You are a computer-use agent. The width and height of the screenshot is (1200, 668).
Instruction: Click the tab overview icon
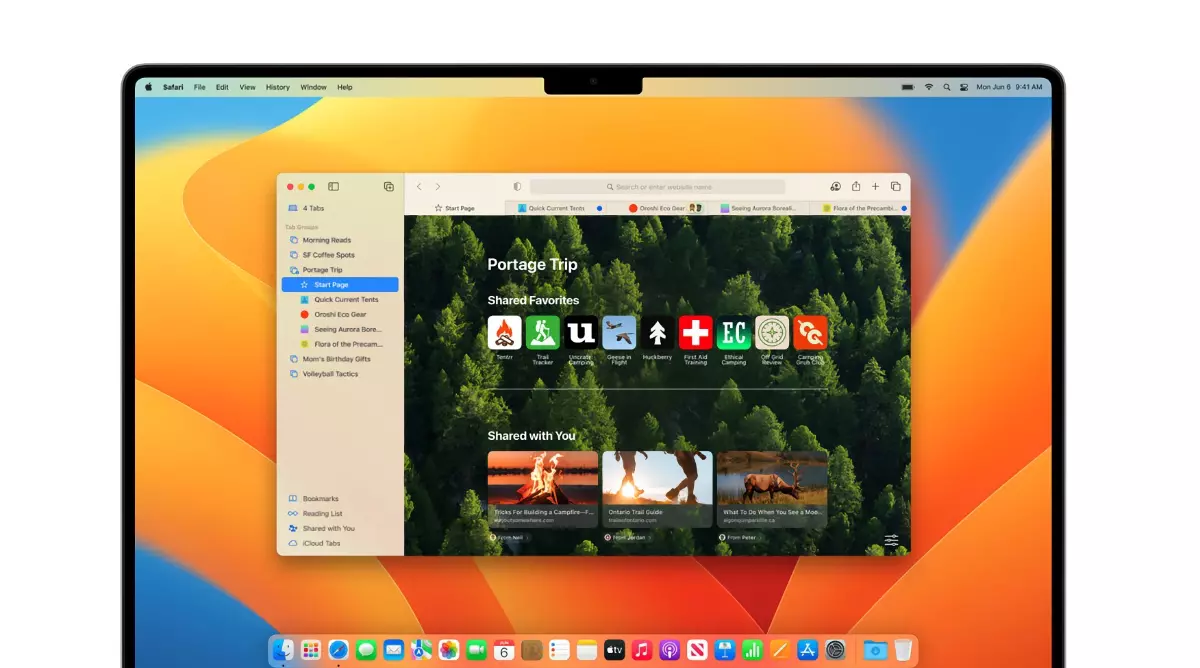coord(895,187)
